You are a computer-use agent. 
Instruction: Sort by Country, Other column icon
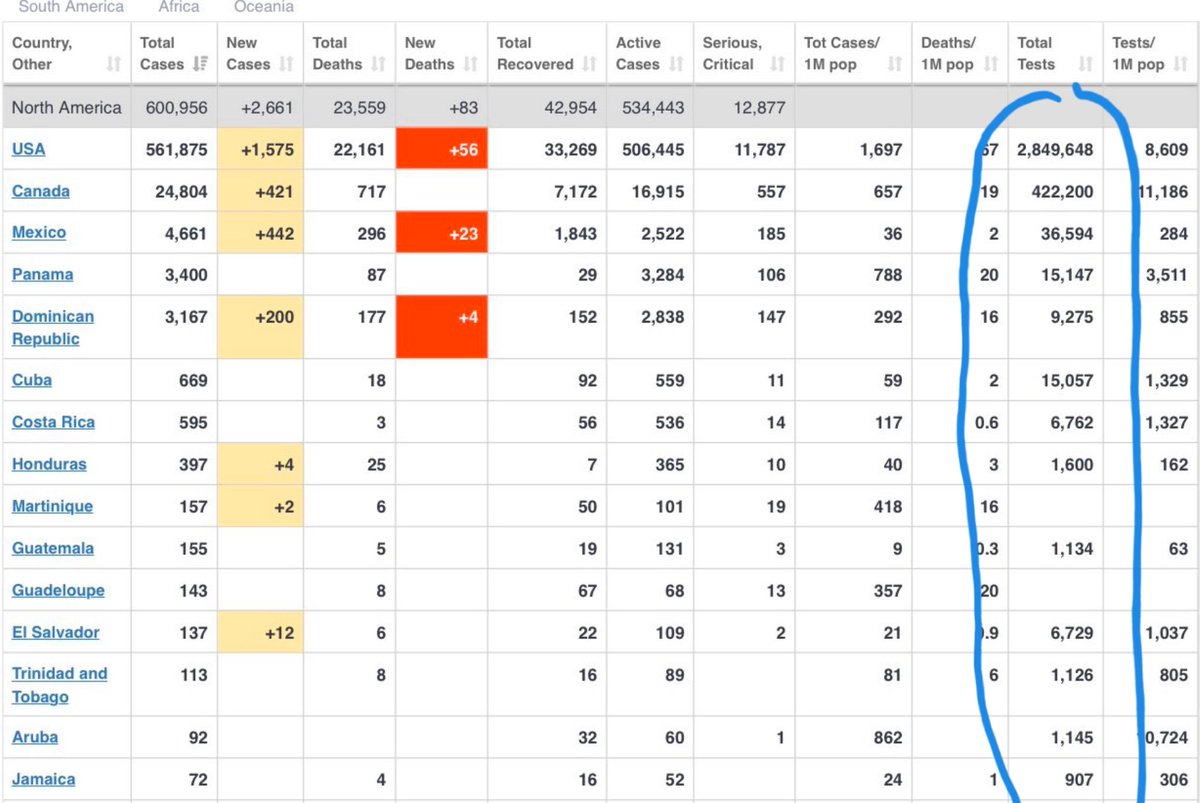coord(113,64)
